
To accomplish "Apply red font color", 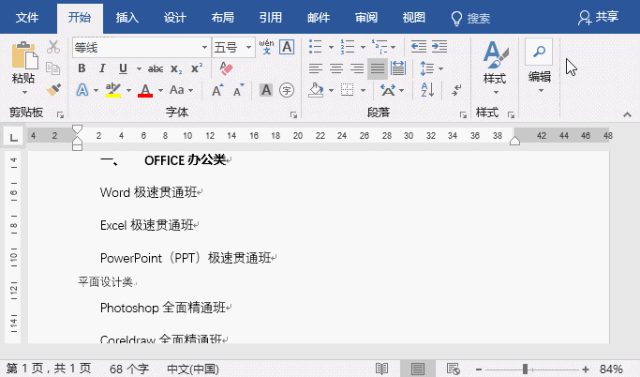I will tap(145, 90).
